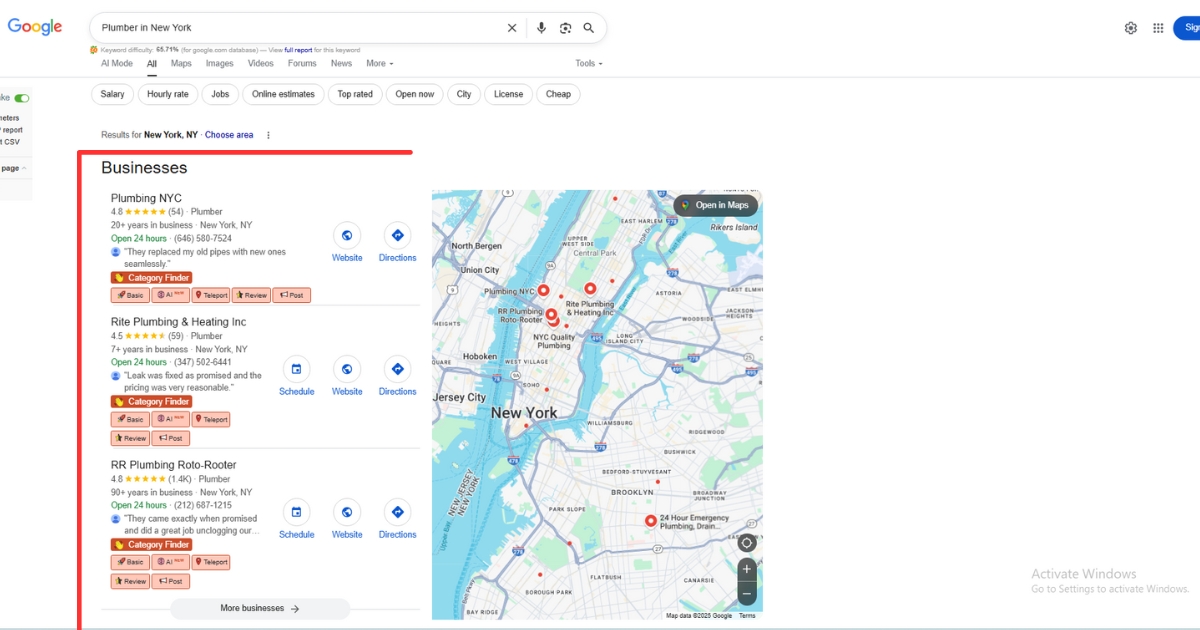Start voice search with the microphone icon

point(541,28)
